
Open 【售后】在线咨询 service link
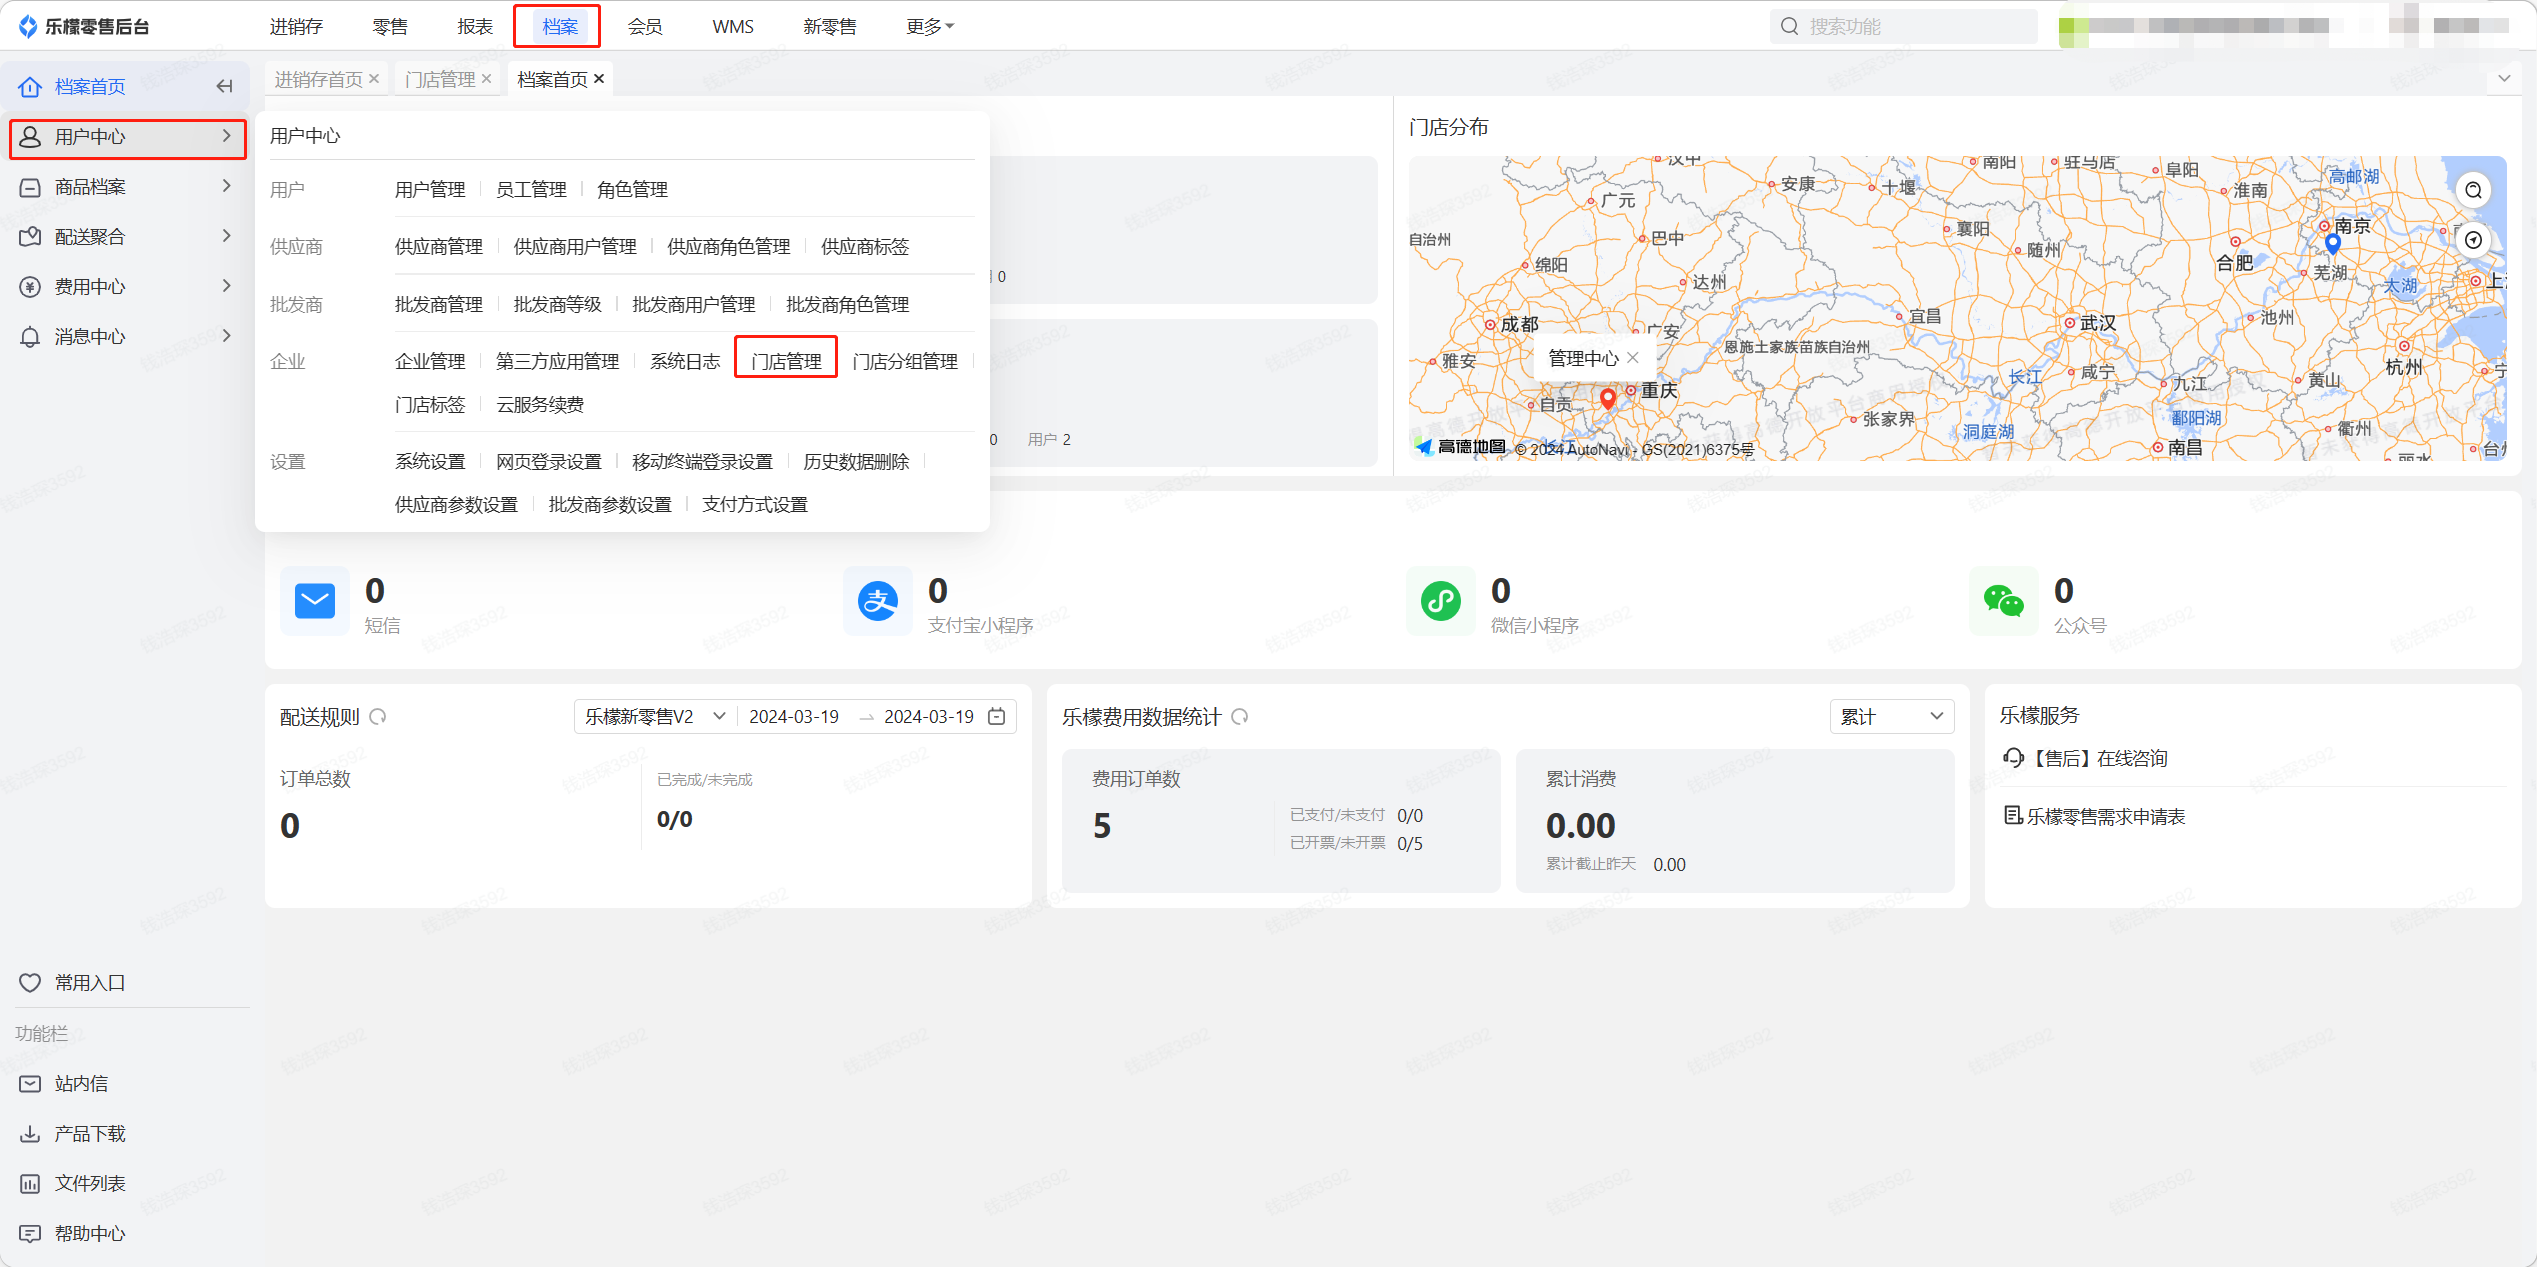pyautogui.click(x=2086, y=759)
